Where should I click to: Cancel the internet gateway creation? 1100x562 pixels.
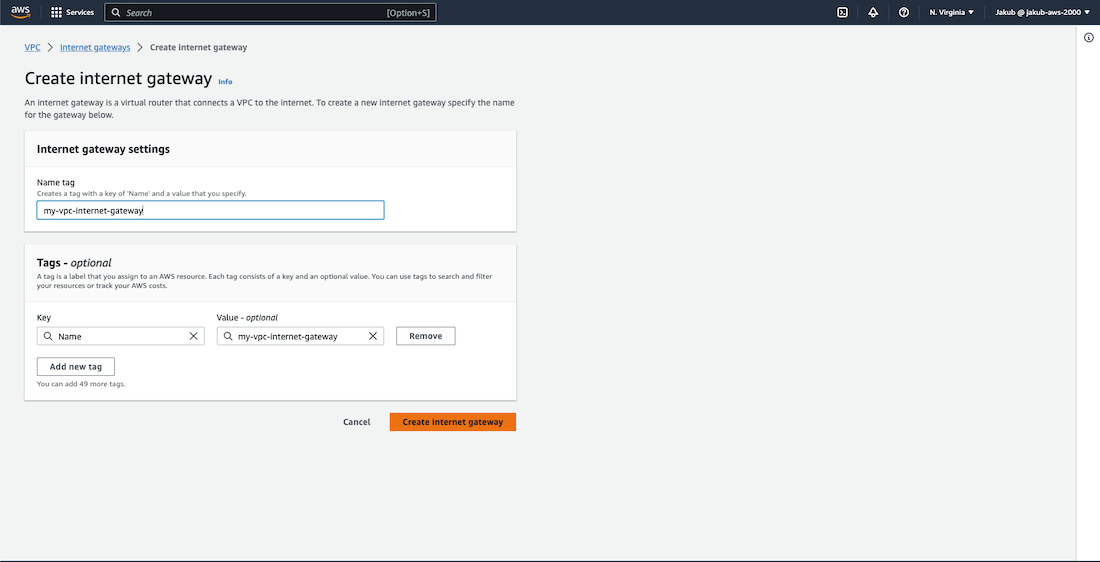(356, 422)
